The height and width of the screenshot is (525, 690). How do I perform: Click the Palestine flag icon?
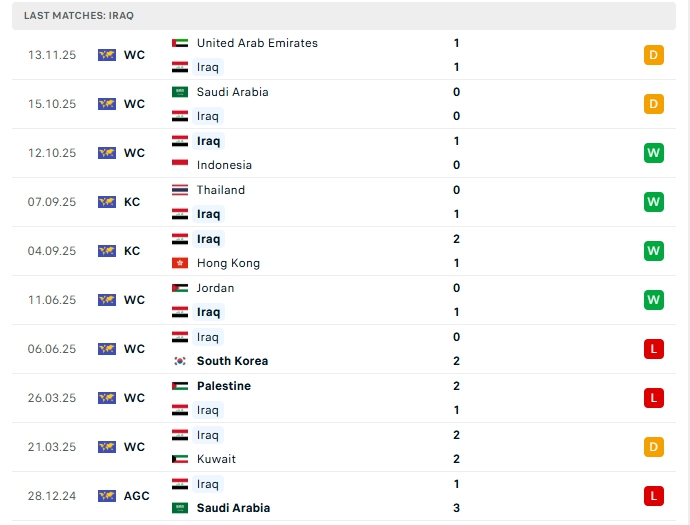(180, 386)
